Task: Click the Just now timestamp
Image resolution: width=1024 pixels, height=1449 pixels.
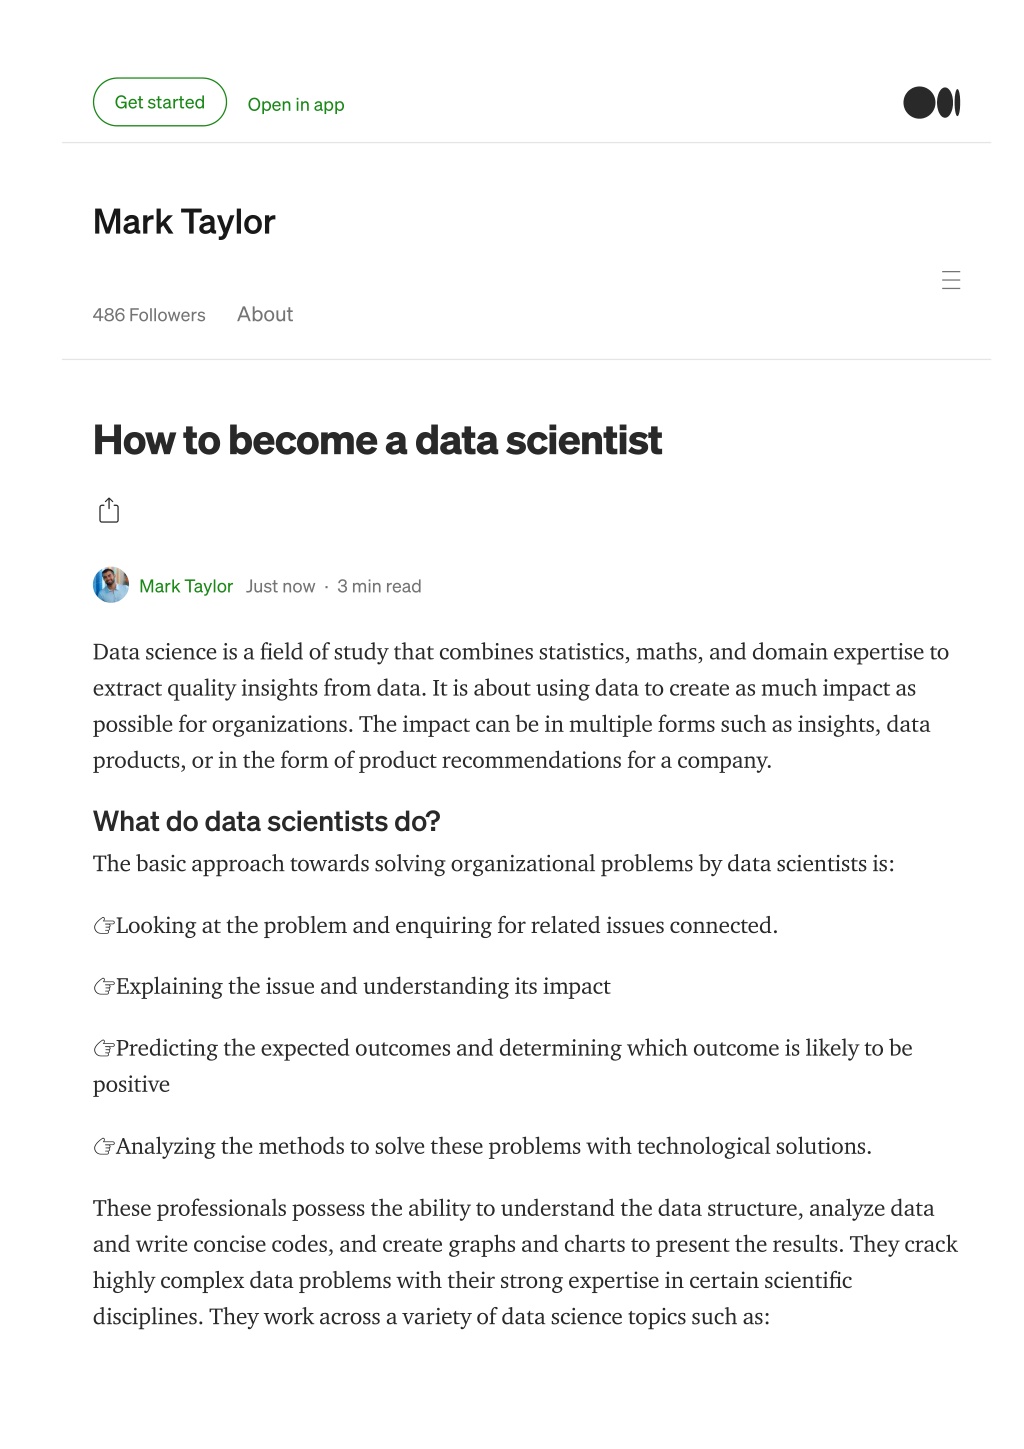Action: (x=280, y=586)
